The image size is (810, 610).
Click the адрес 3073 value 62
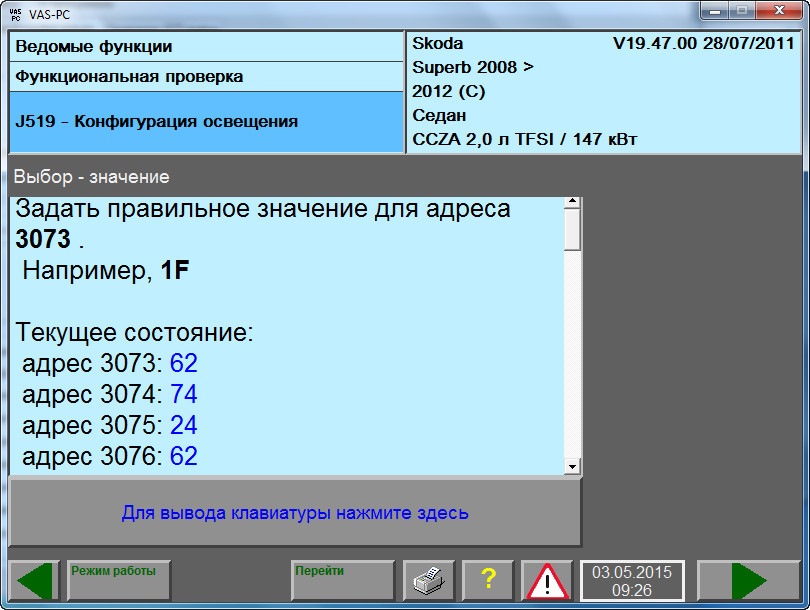[183, 363]
